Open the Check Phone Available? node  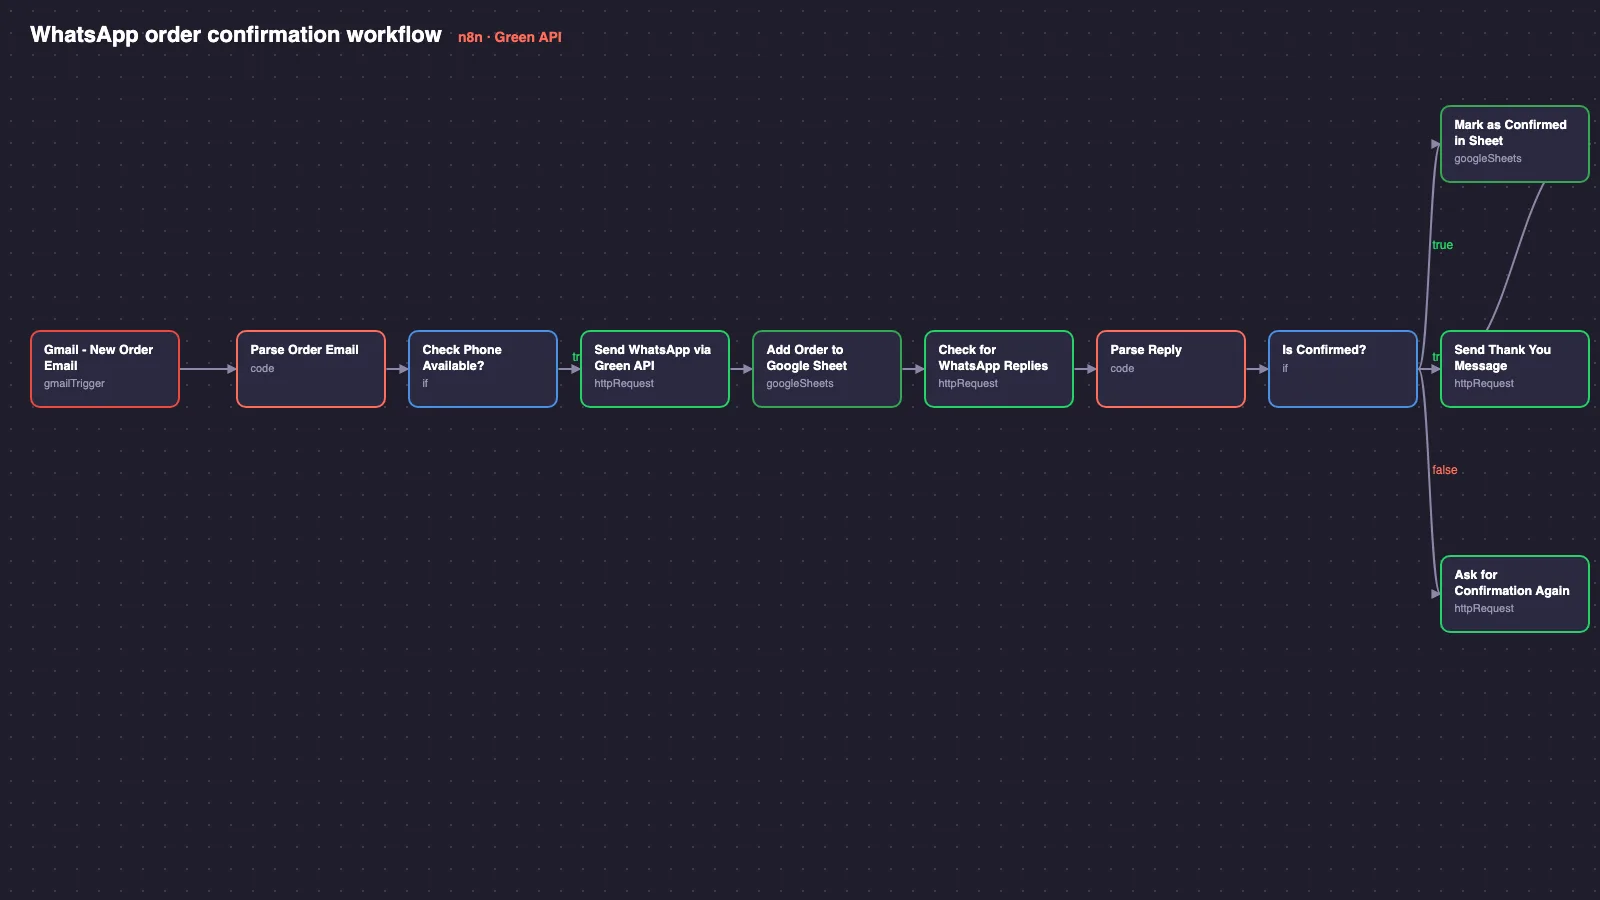click(x=483, y=369)
